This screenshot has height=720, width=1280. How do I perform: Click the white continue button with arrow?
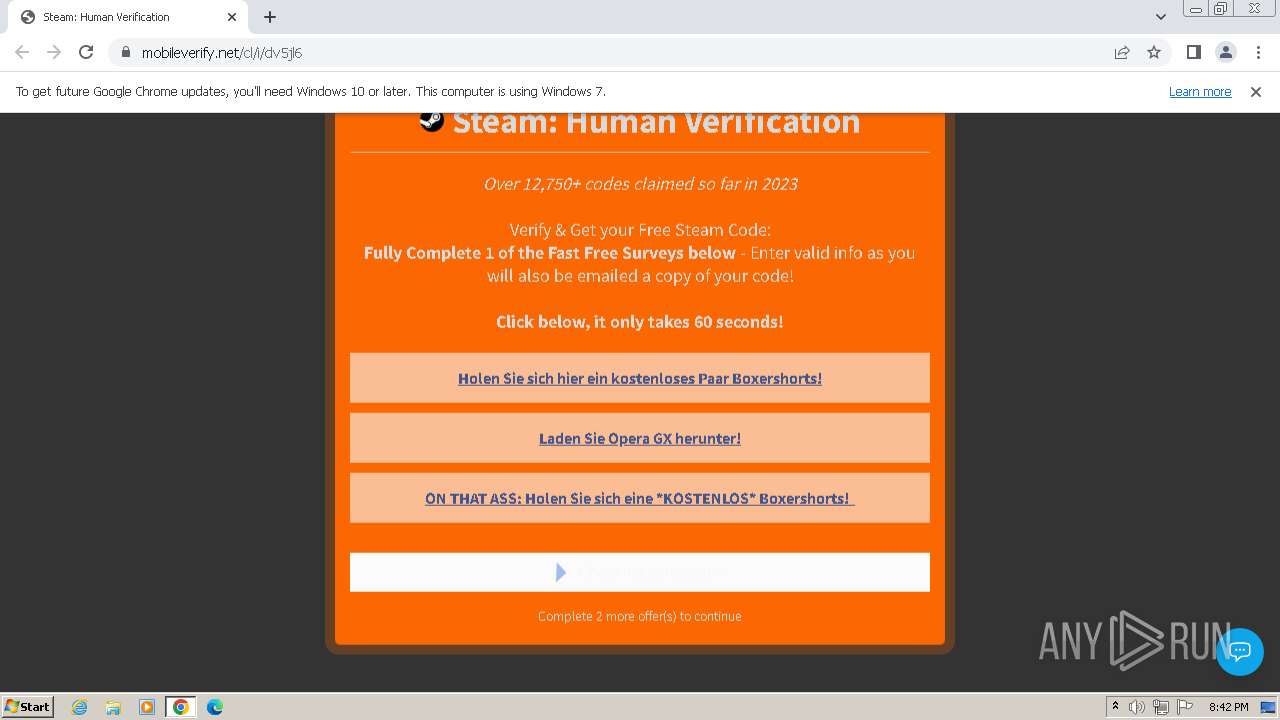(x=640, y=572)
